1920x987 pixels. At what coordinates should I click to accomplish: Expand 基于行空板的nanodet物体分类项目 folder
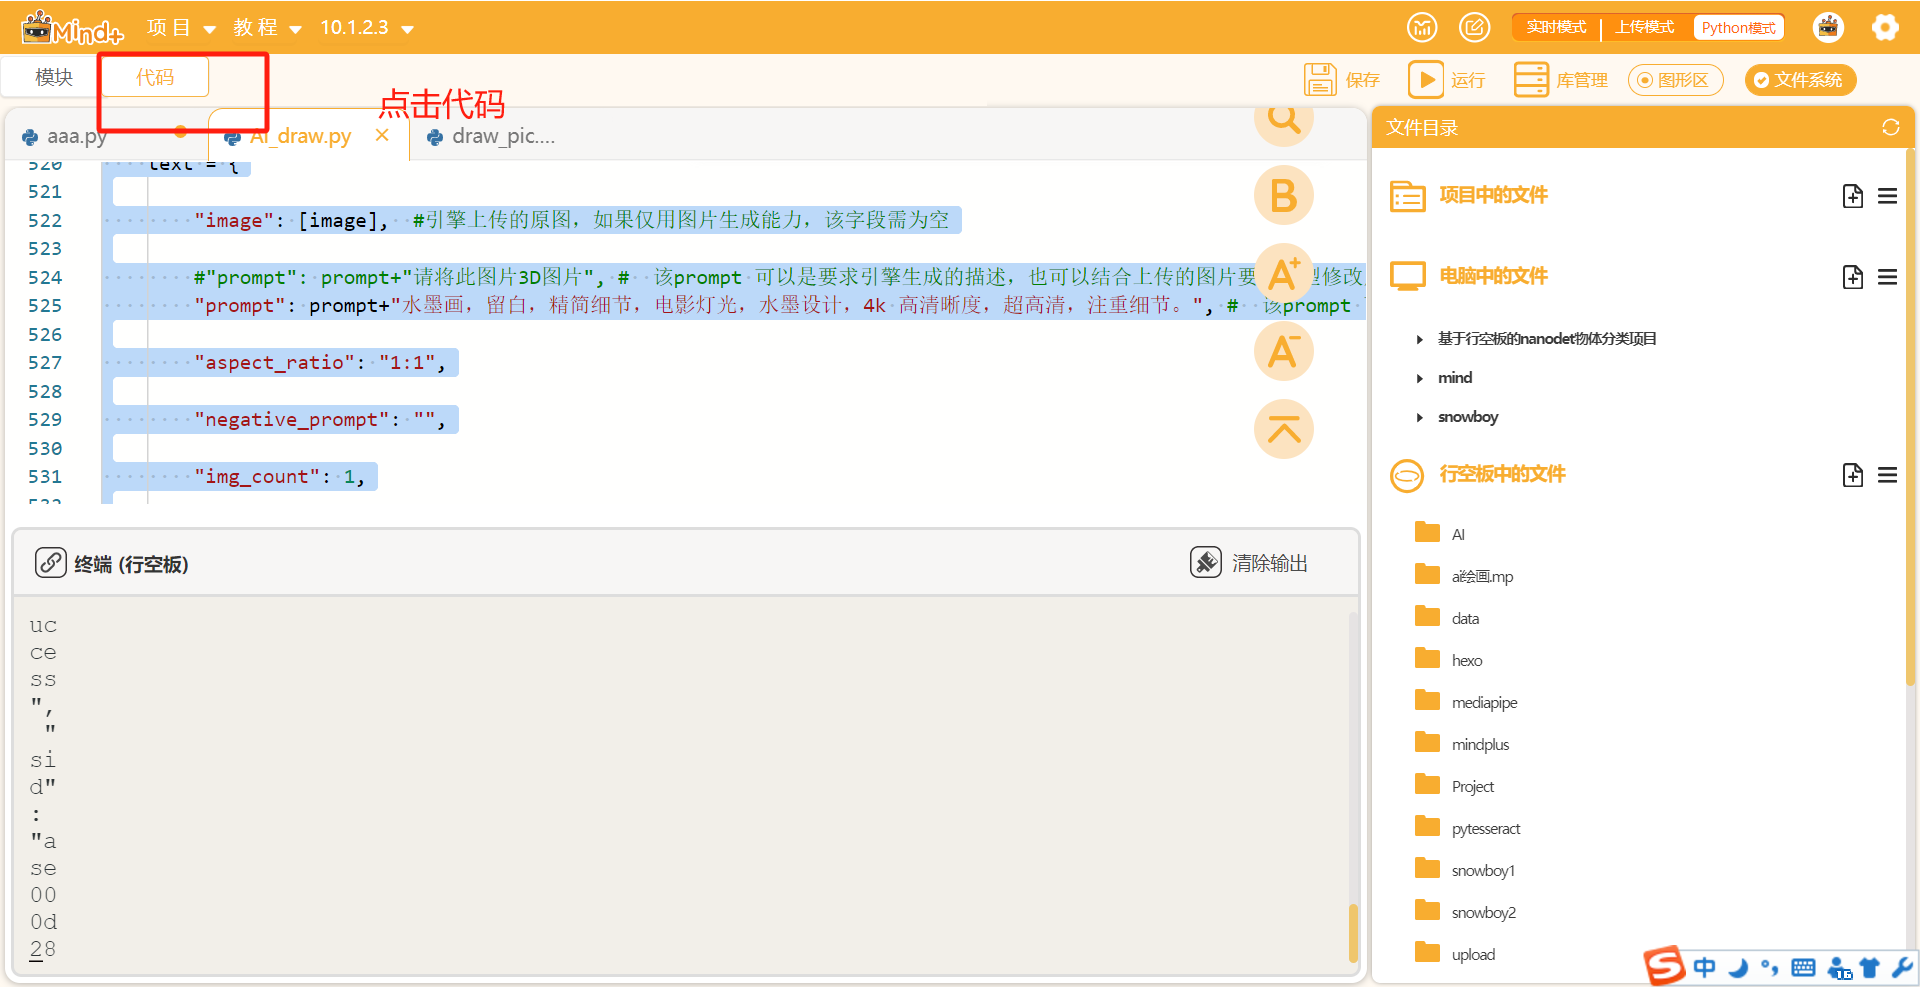(x=1419, y=339)
